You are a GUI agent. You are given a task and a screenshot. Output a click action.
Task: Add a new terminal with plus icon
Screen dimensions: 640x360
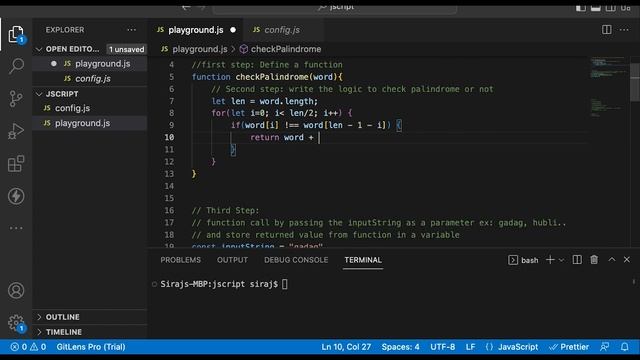tap(550, 260)
